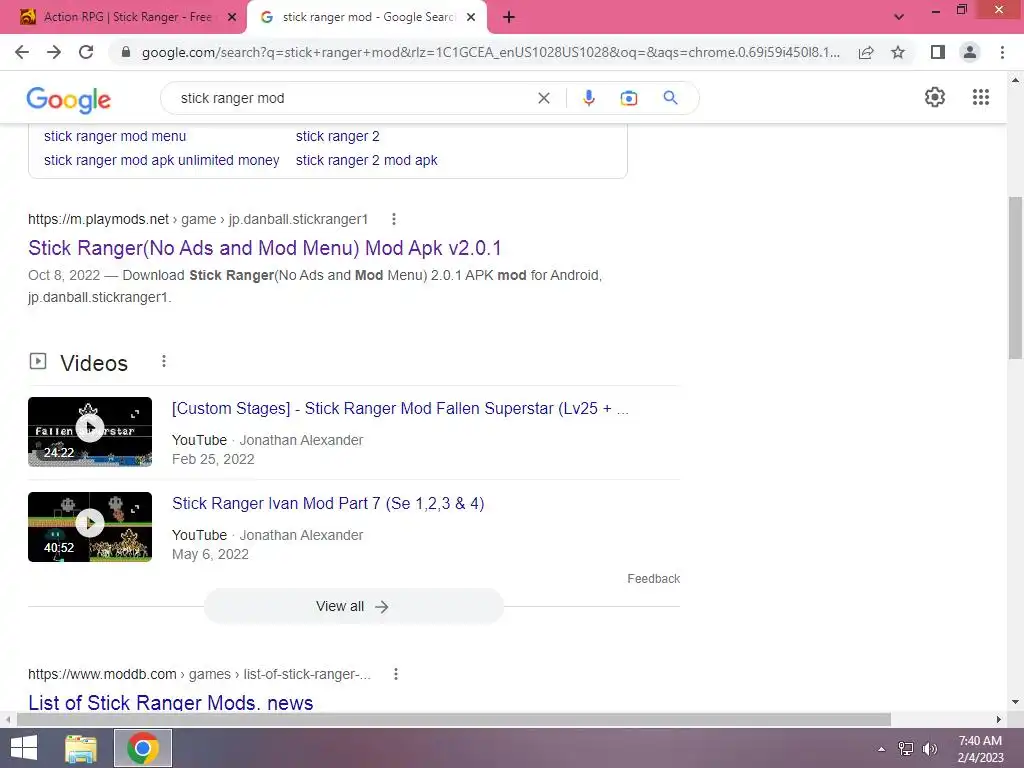This screenshot has height=768, width=1024.
Task: Click the site info lock icon
Action: pos(126,52)
